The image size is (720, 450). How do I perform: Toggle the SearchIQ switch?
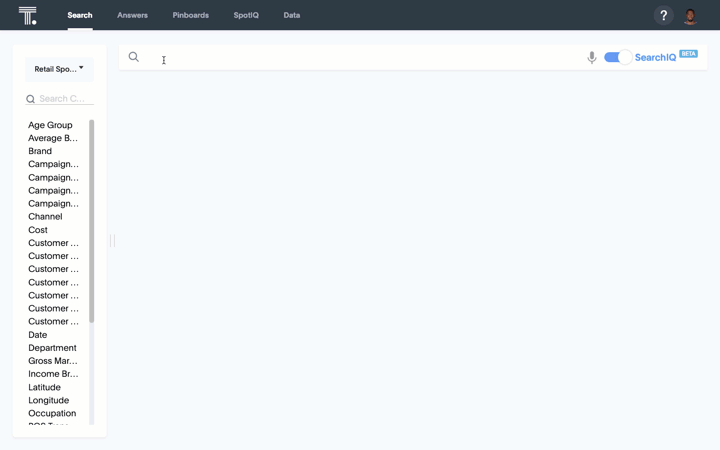(x=618, y=57)
